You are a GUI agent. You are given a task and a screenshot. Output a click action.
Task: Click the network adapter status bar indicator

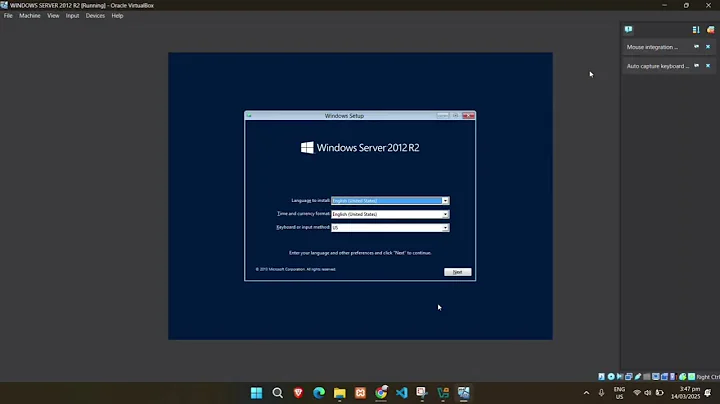point(629,376)
